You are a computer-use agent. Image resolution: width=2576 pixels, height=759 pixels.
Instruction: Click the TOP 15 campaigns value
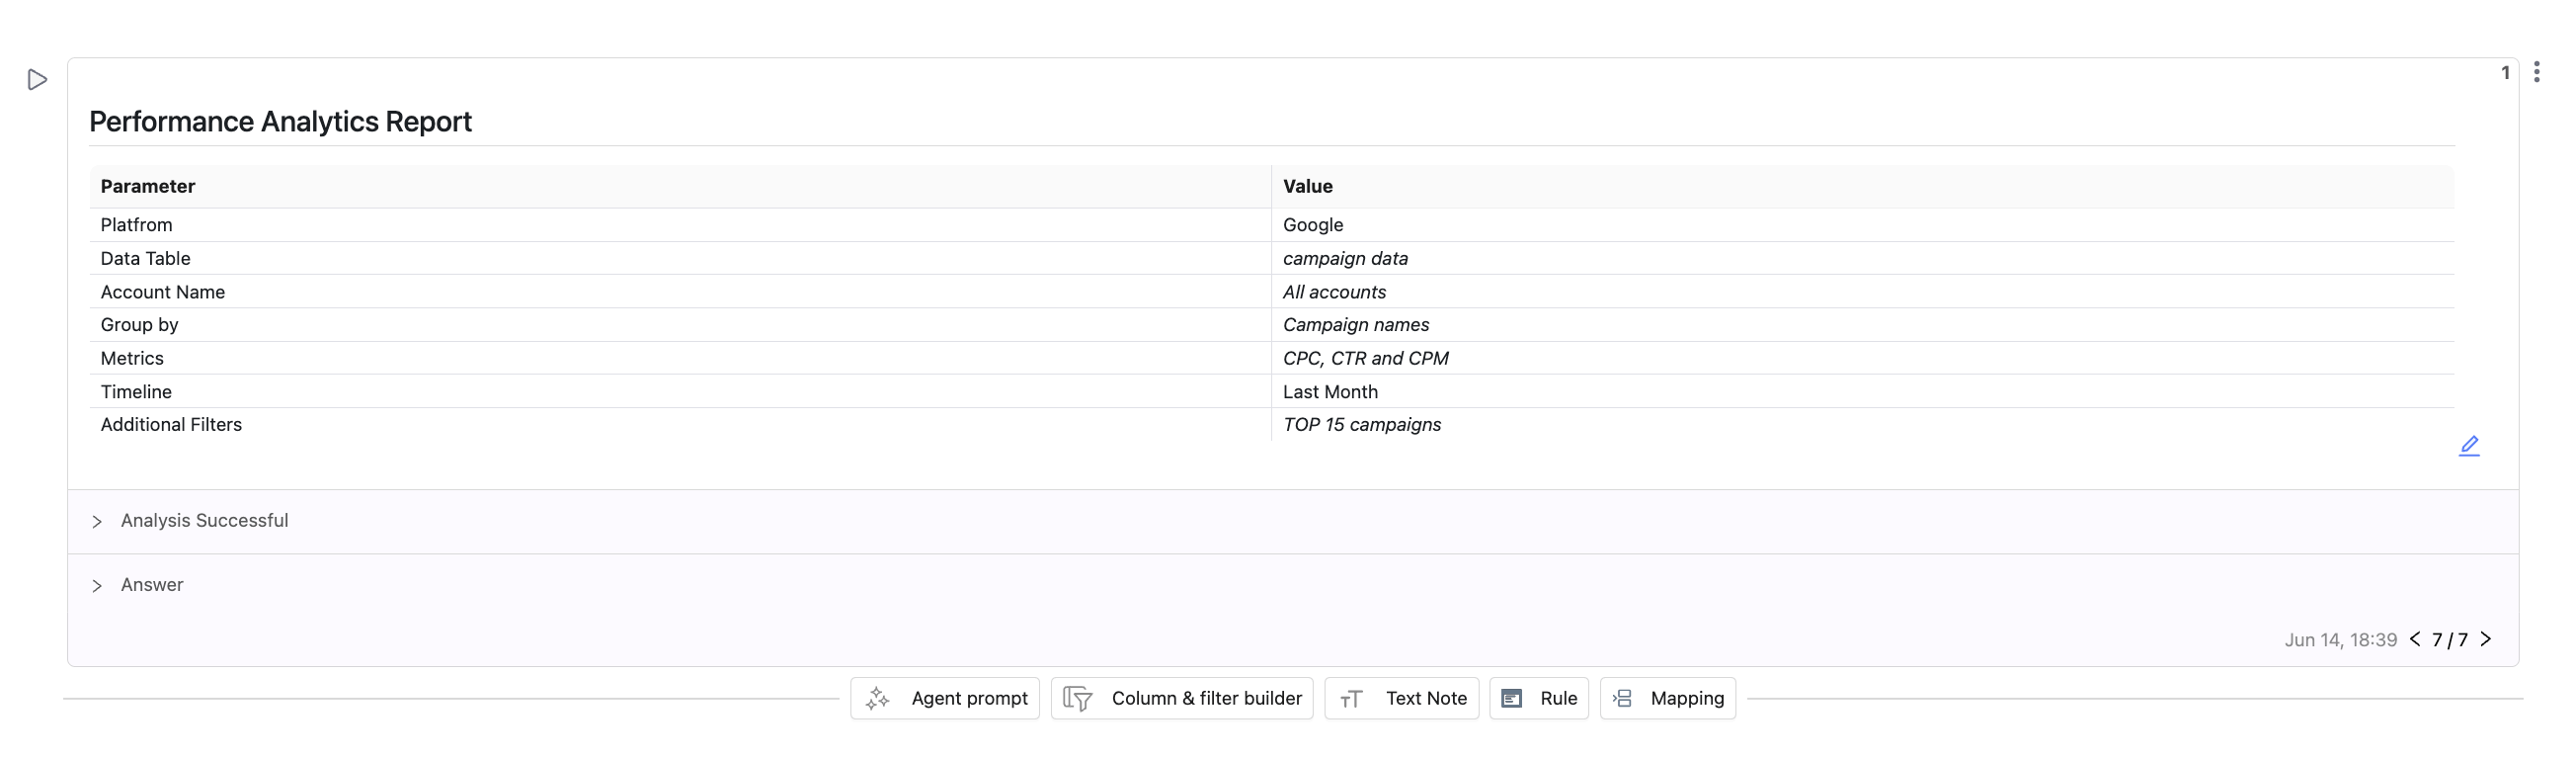click(x=1362, y=425)
